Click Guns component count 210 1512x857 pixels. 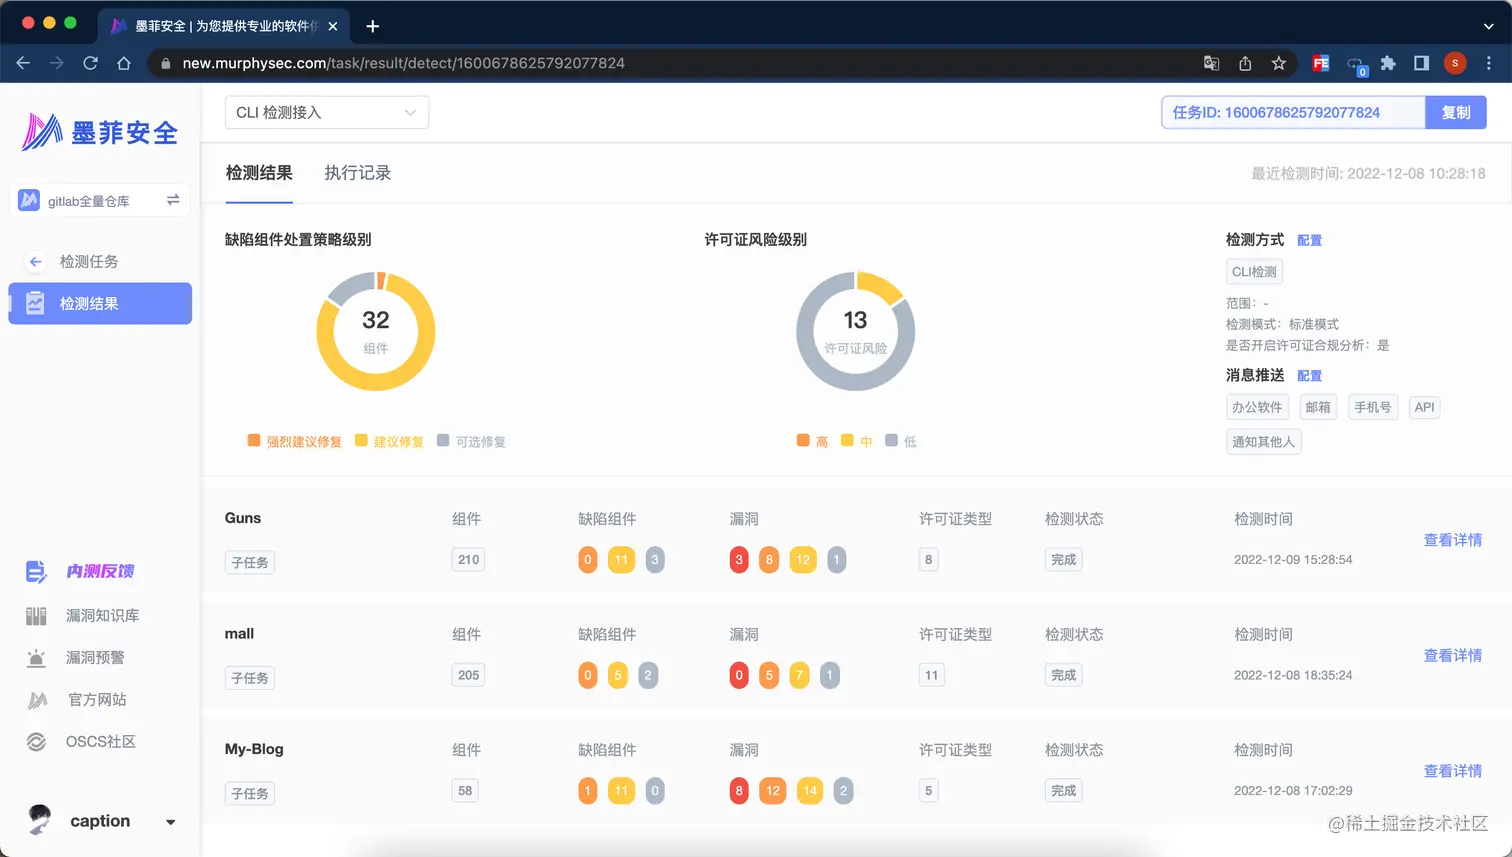pyautogui.click(x=468, y=560)
